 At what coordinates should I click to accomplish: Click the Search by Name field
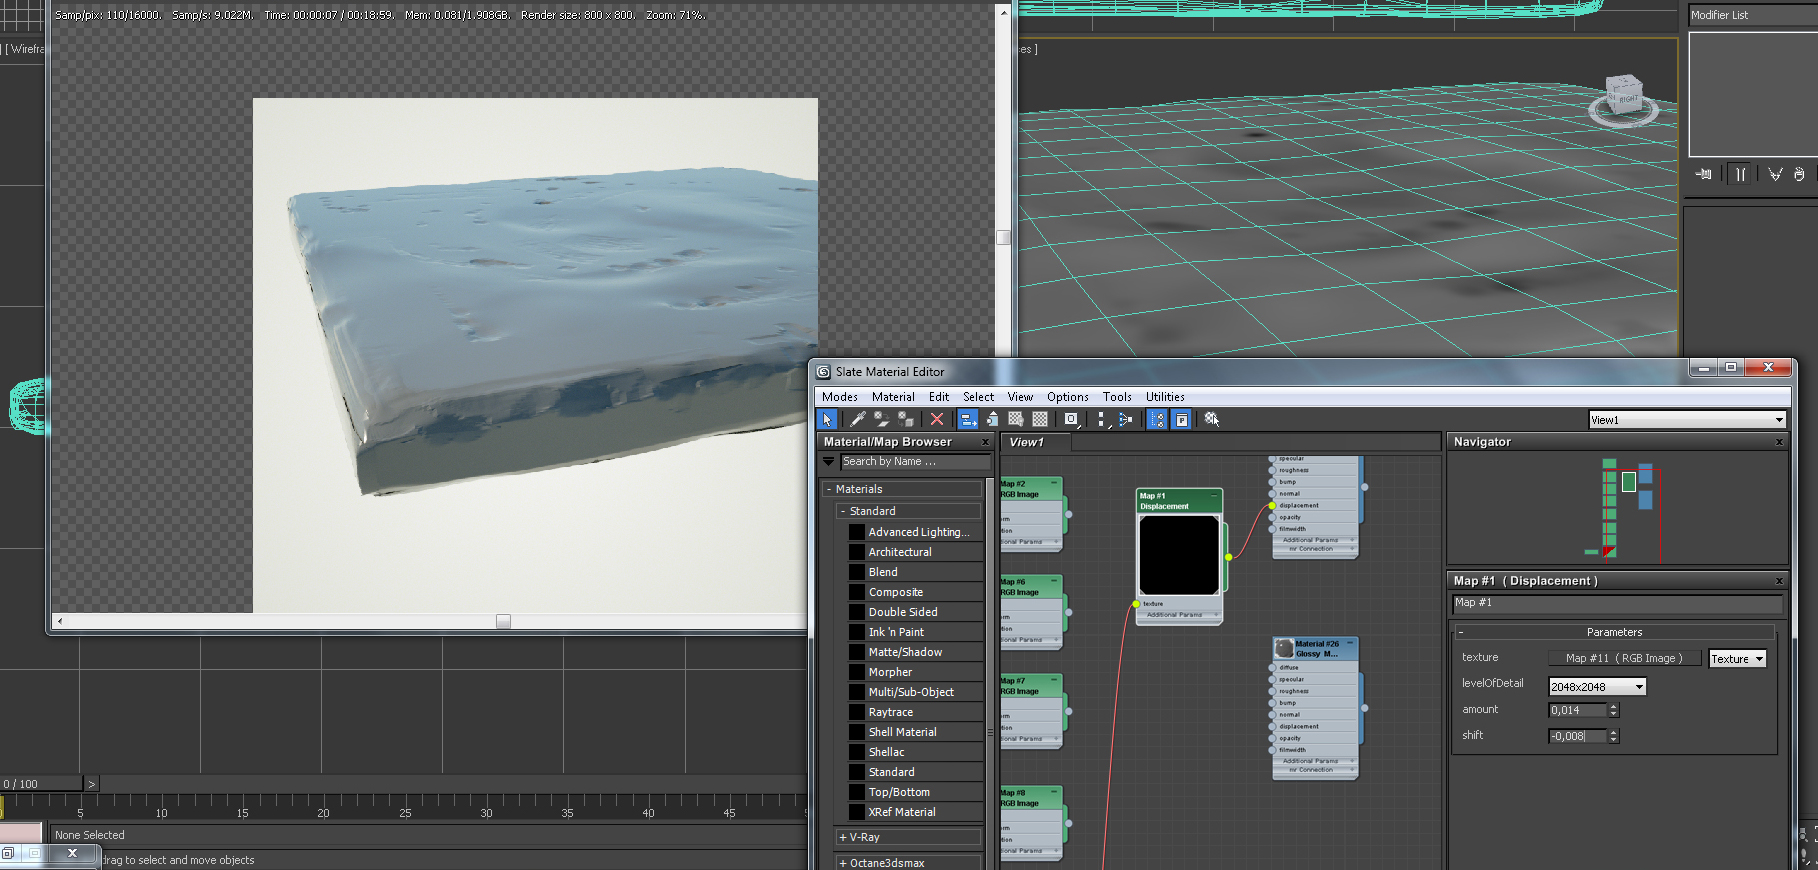913,462
